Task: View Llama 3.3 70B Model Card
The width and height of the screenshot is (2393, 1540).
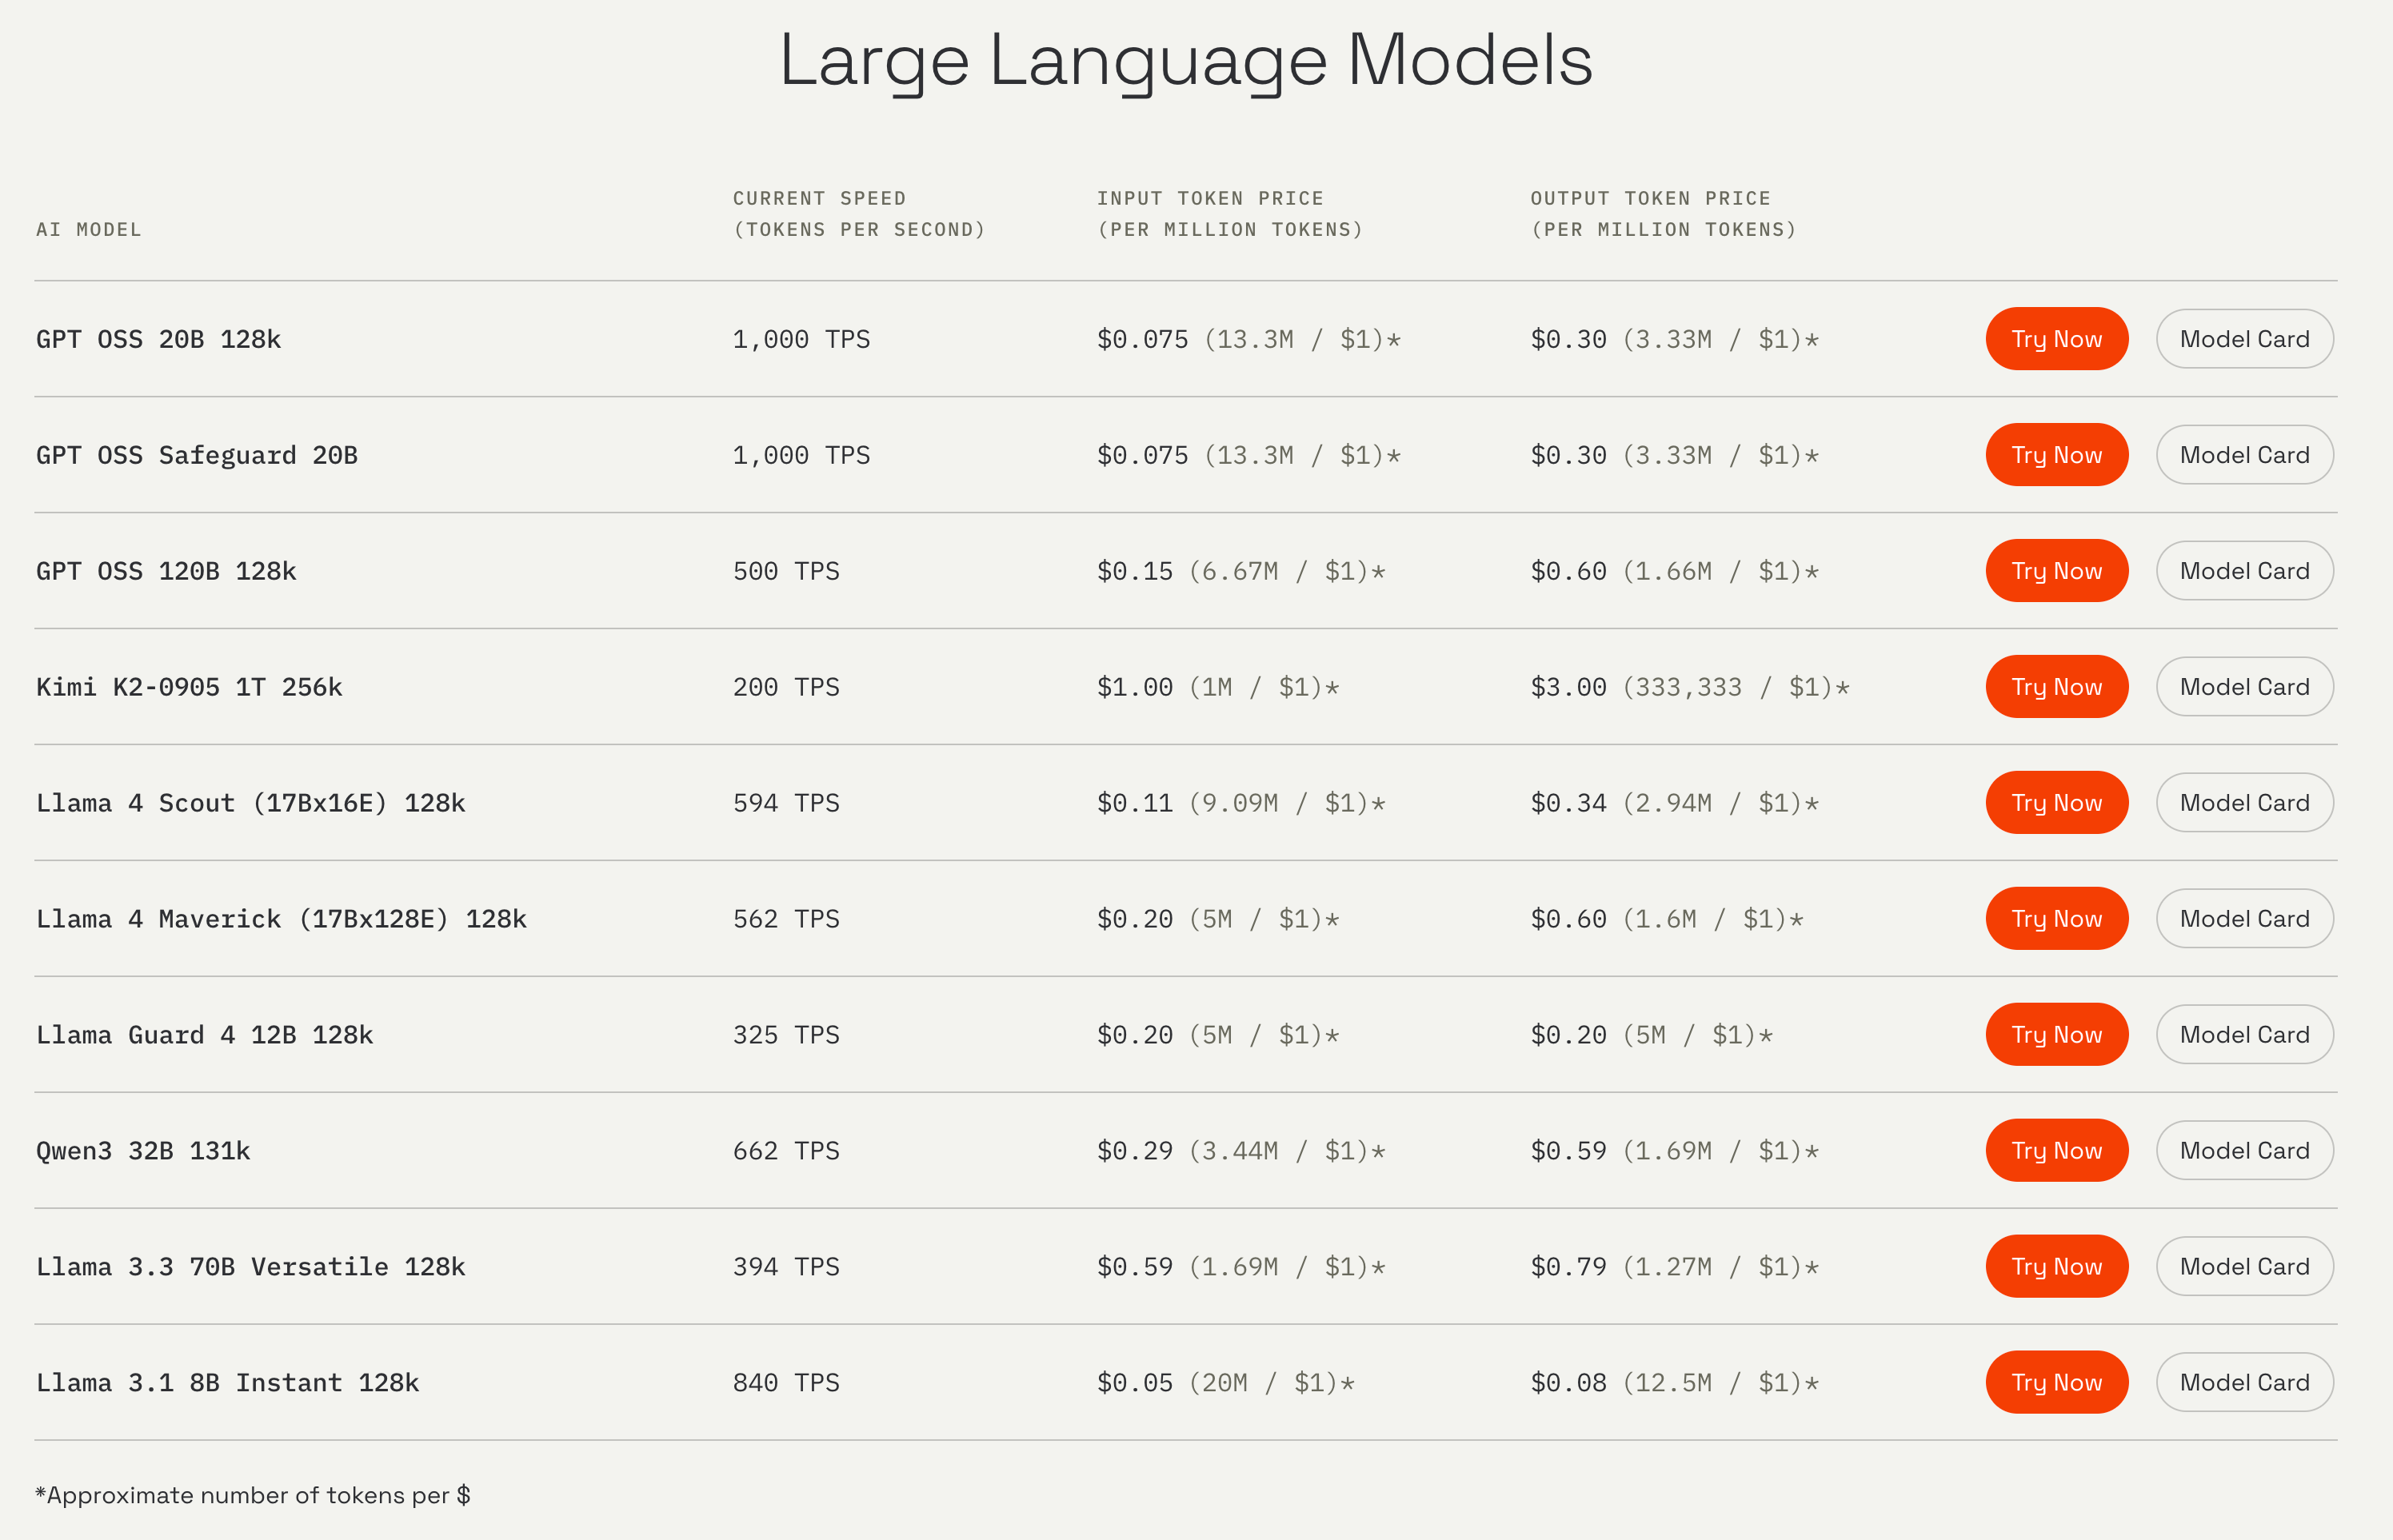Action: [2244, 1267]
